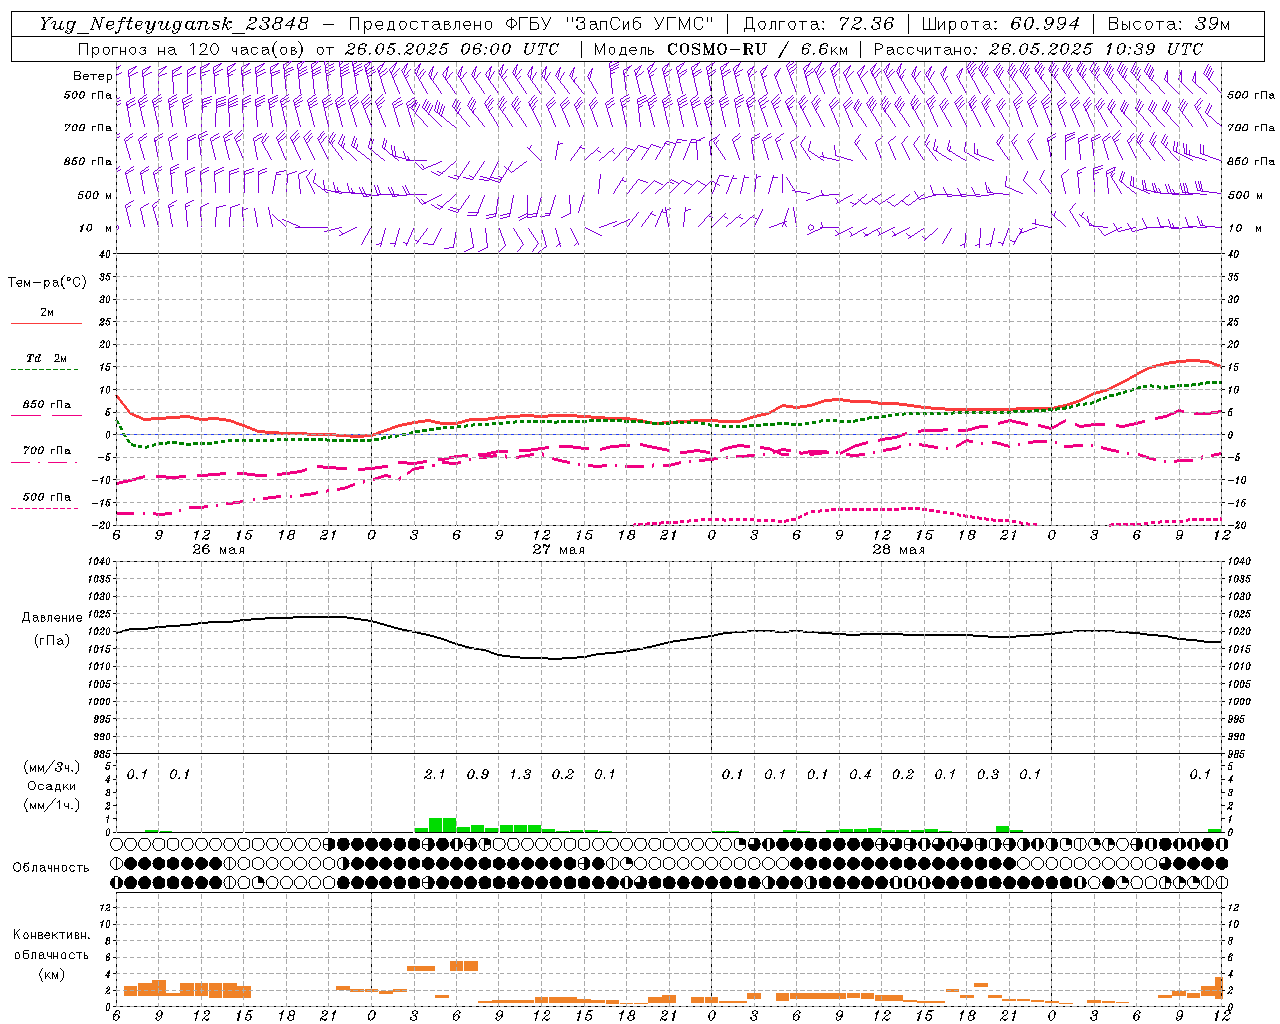Click the '(гПа)' unit label under Давление
This screenshot has height=1024, width=1280.
pyautogui.click(x=52, y=640)
